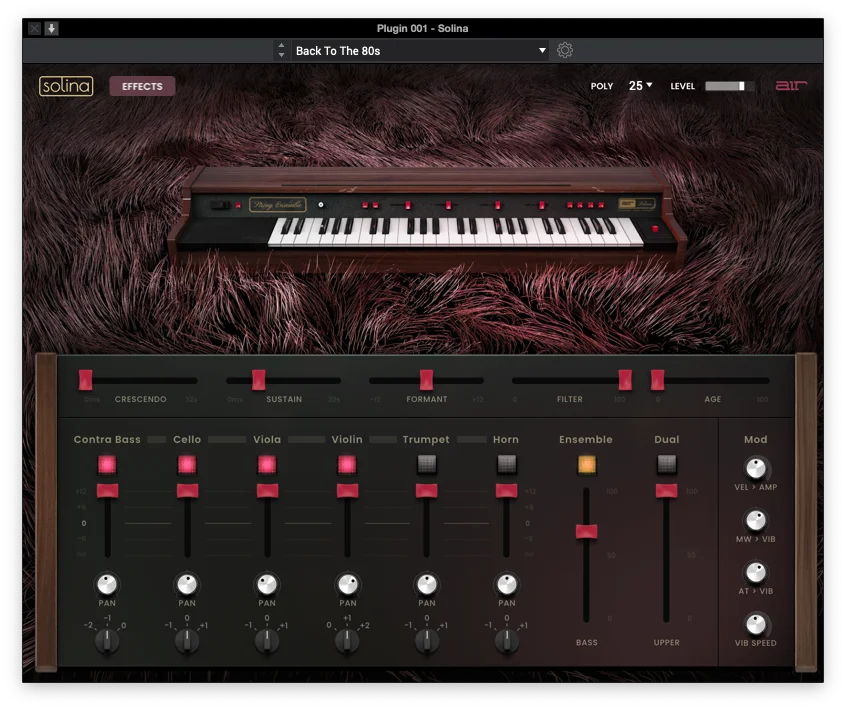Enable the Dual mode button
846x709 pixels.
coord(666,463)
